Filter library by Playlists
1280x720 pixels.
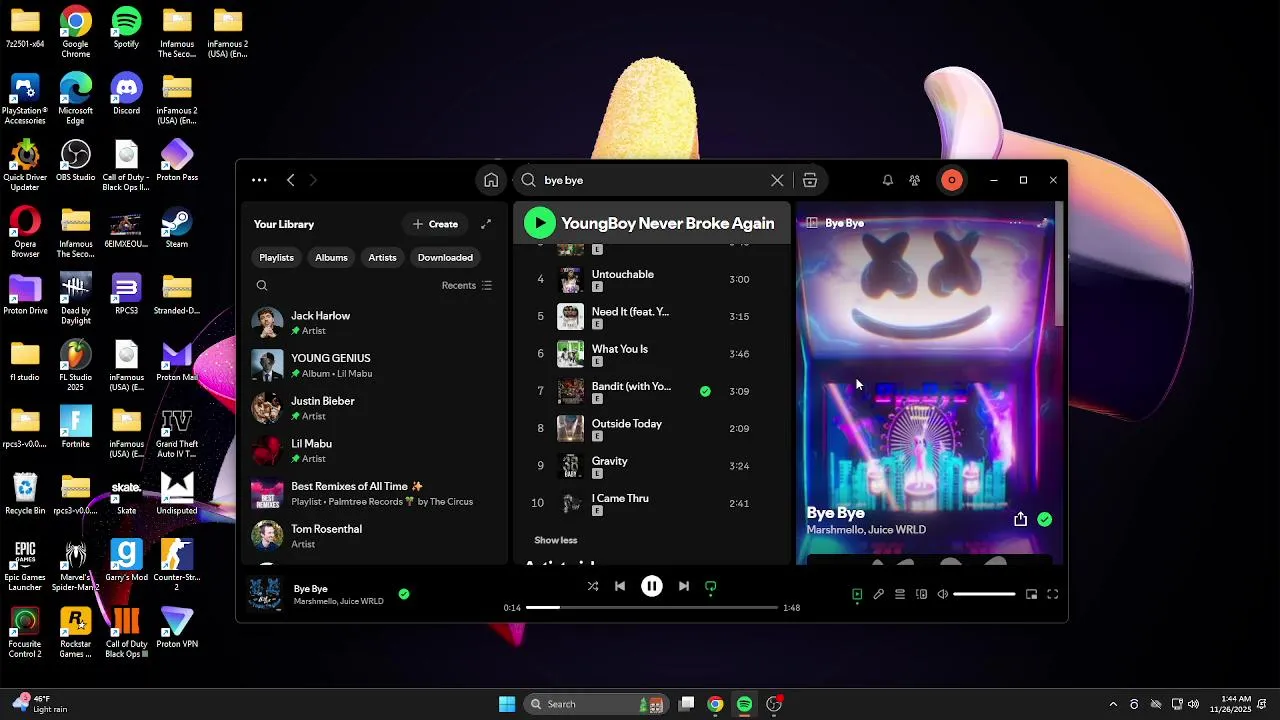[x=277, y=258]
